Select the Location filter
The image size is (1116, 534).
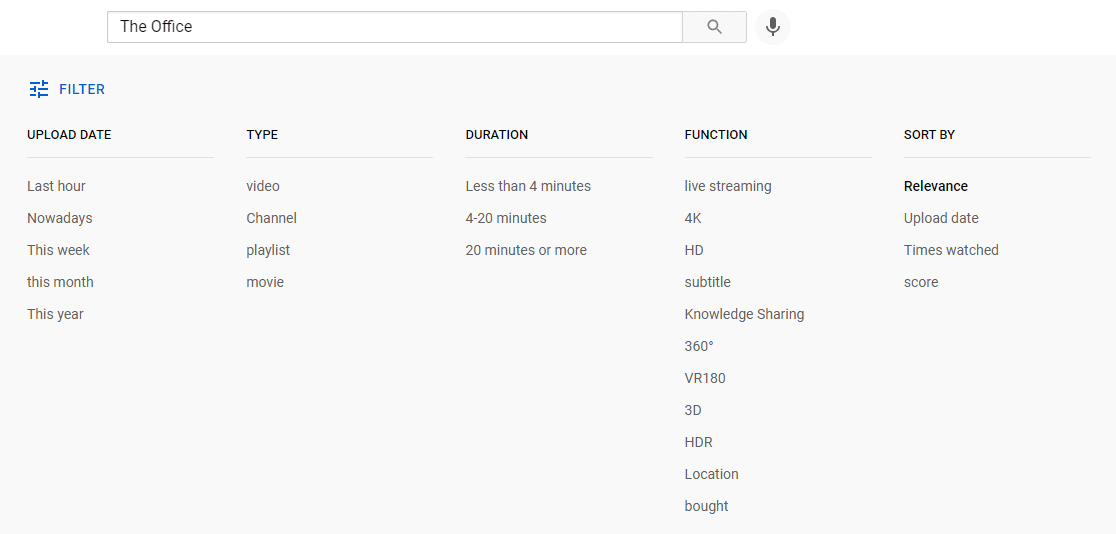pos(712,474)
